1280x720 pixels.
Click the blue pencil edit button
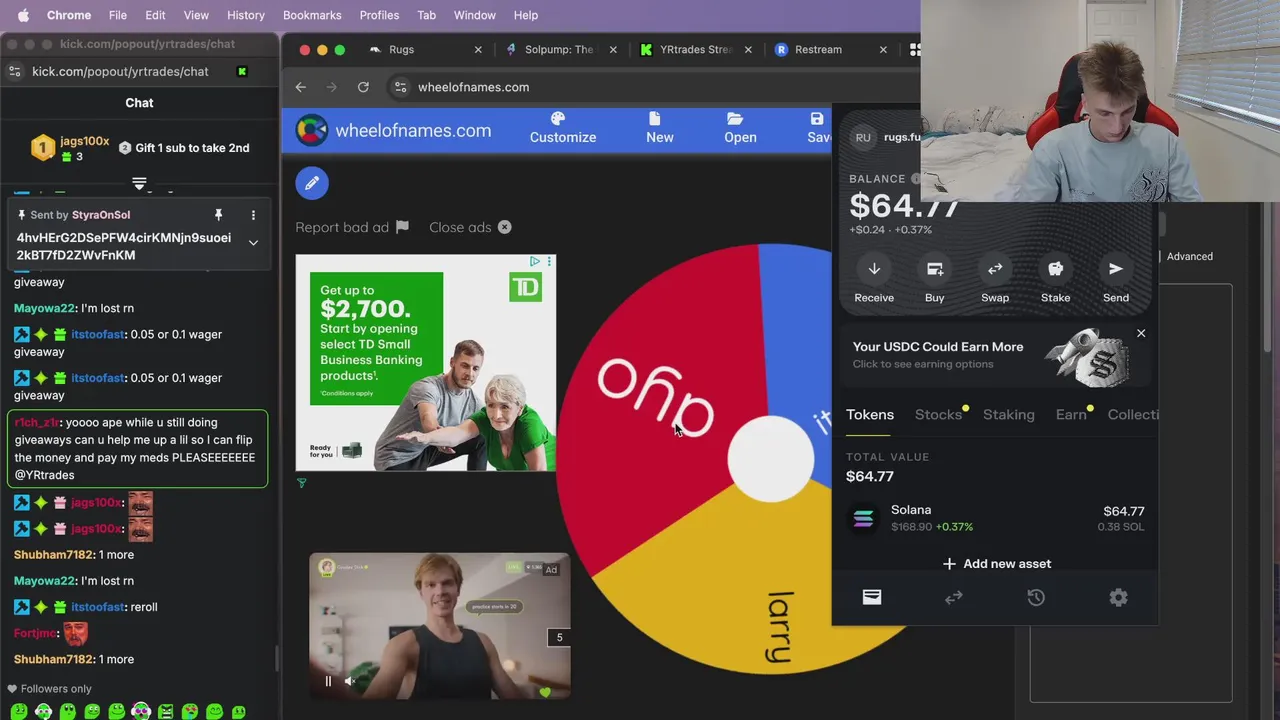(312, 183)
